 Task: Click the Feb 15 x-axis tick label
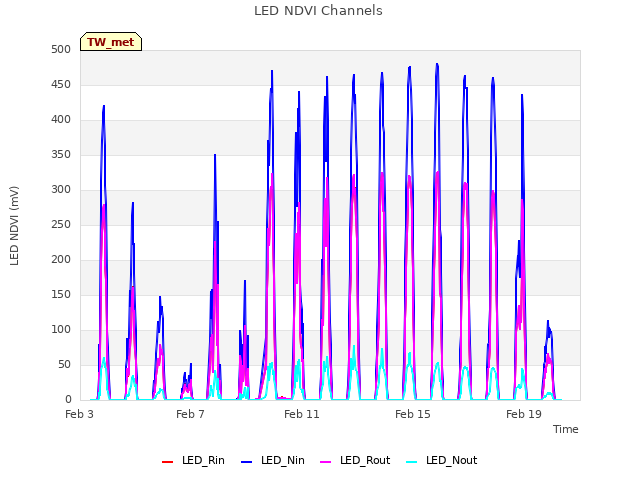point(413,414)
